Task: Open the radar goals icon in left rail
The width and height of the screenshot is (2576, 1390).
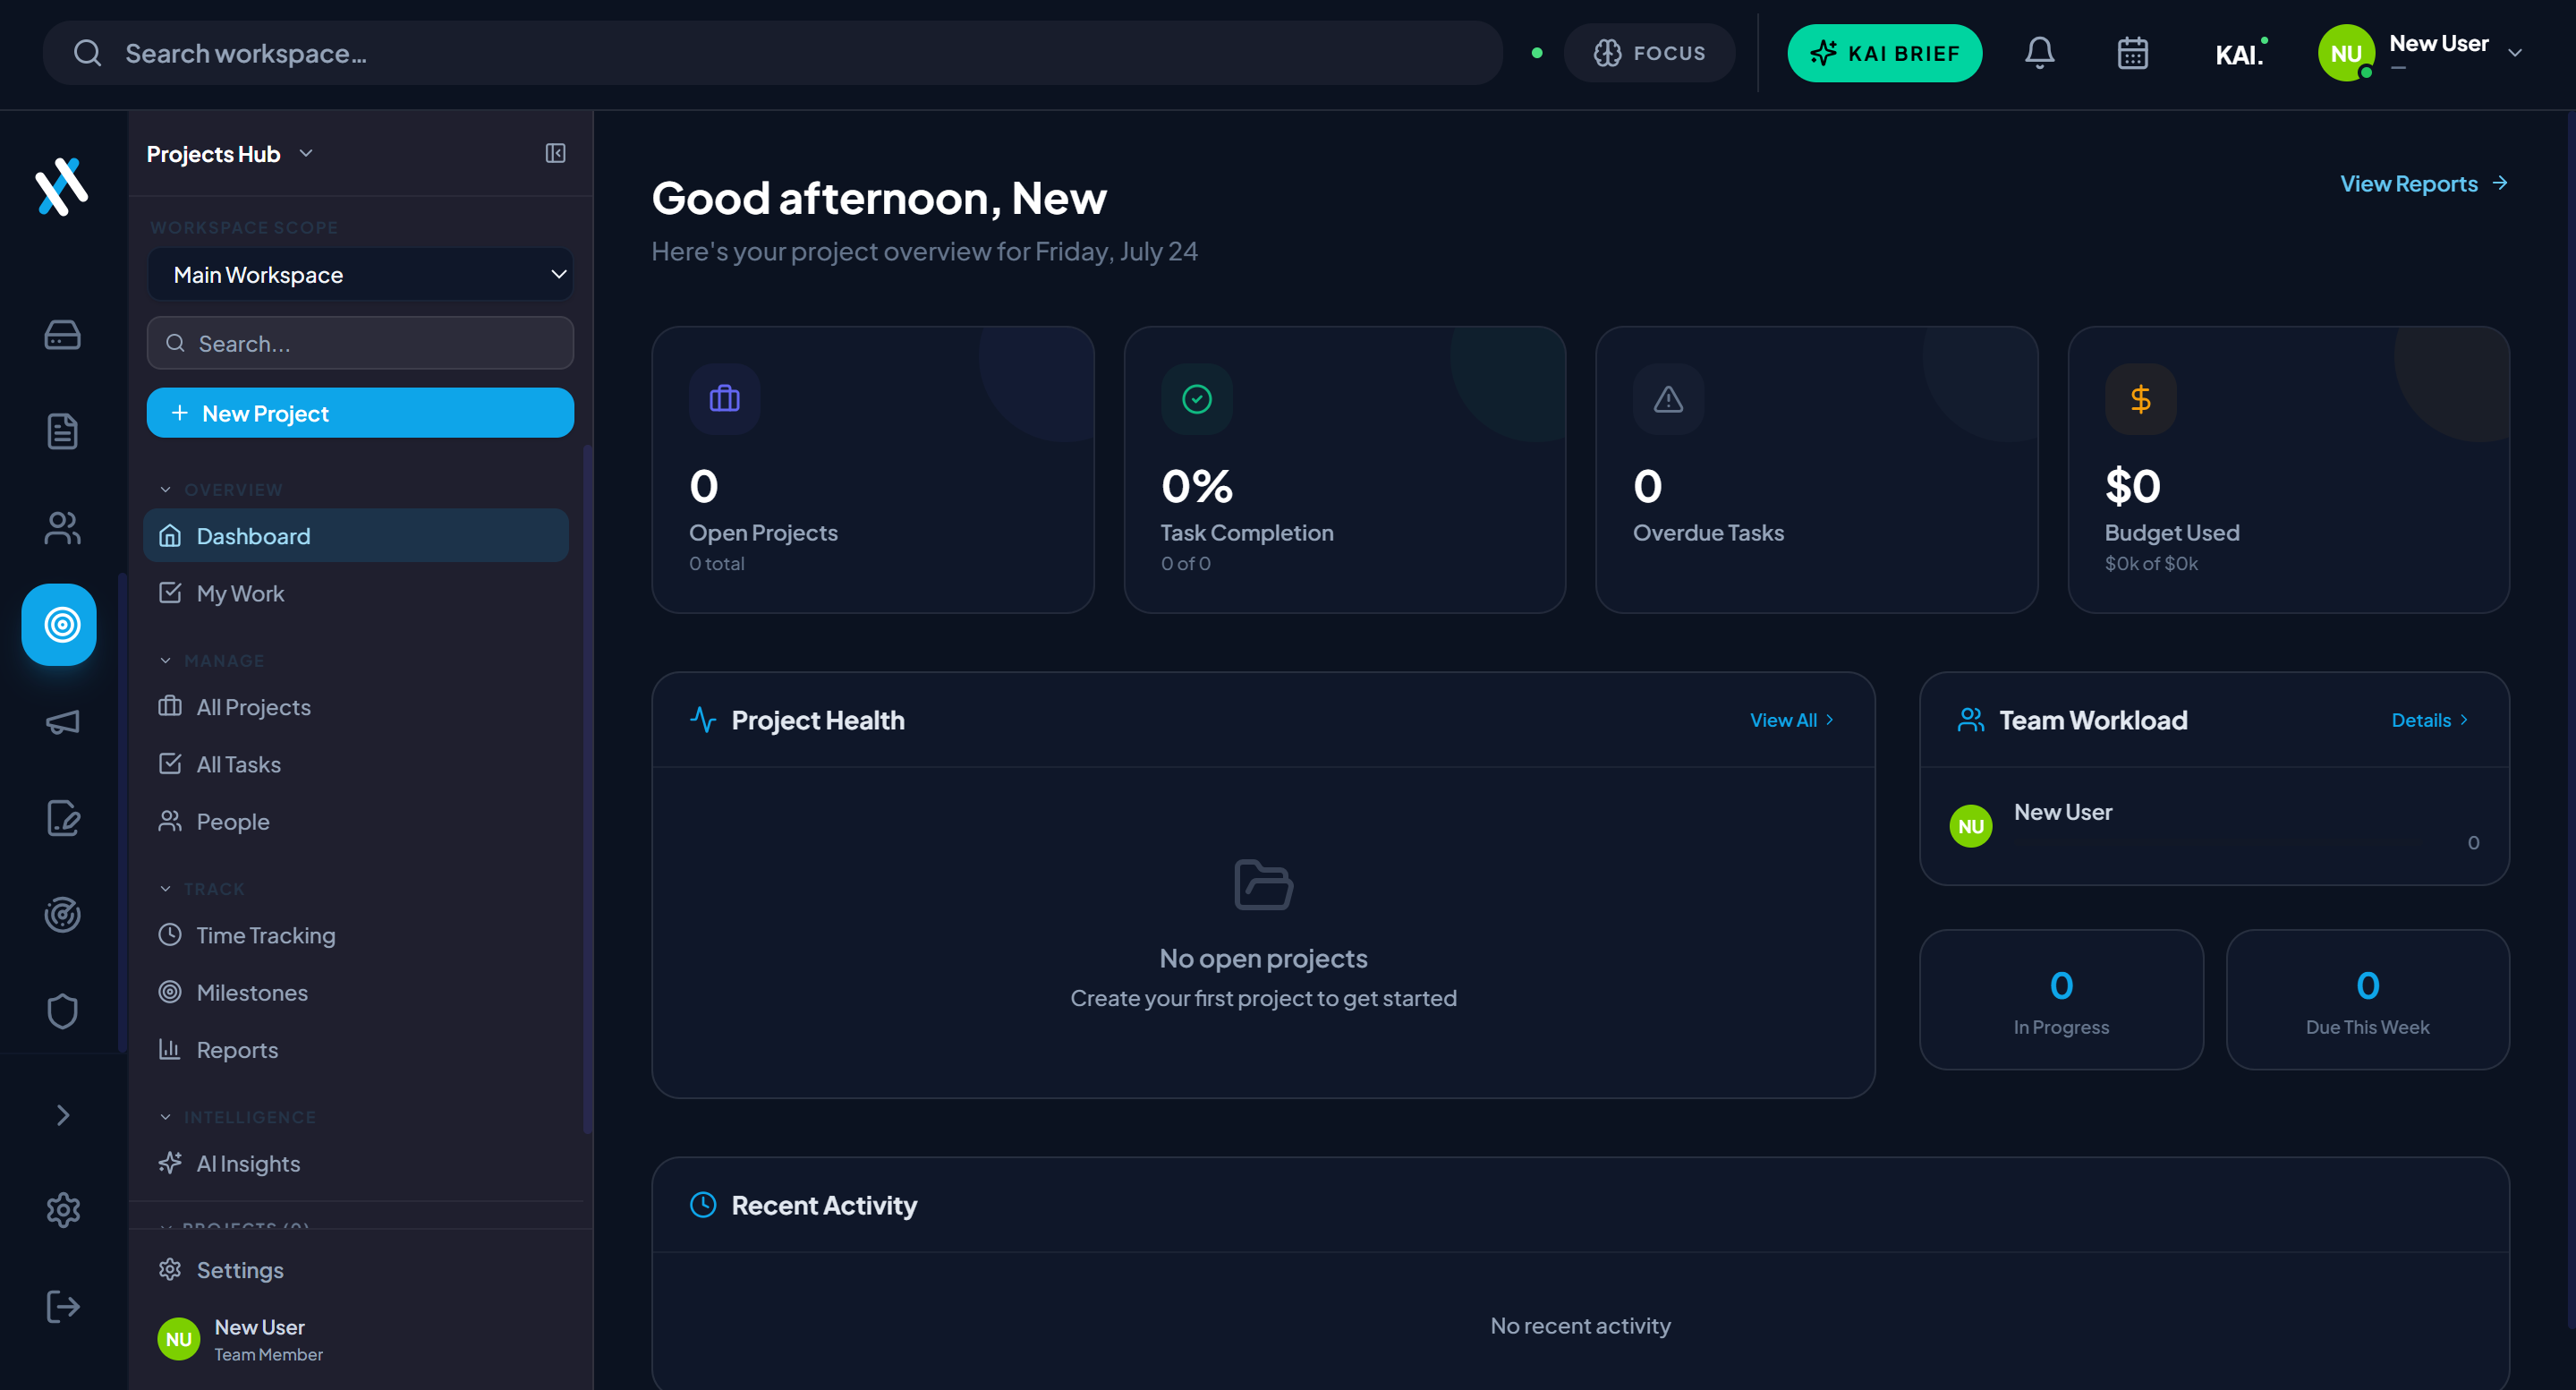Action: tap(62, 914)
